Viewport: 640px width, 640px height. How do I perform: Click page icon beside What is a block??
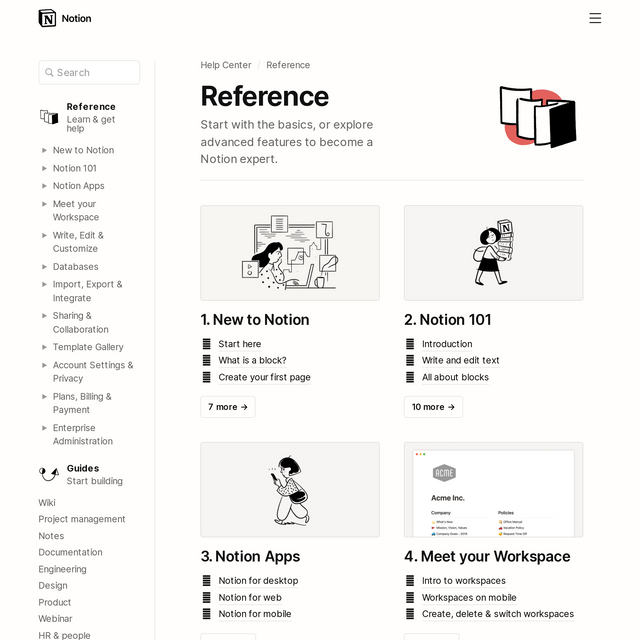click(207, 360)
